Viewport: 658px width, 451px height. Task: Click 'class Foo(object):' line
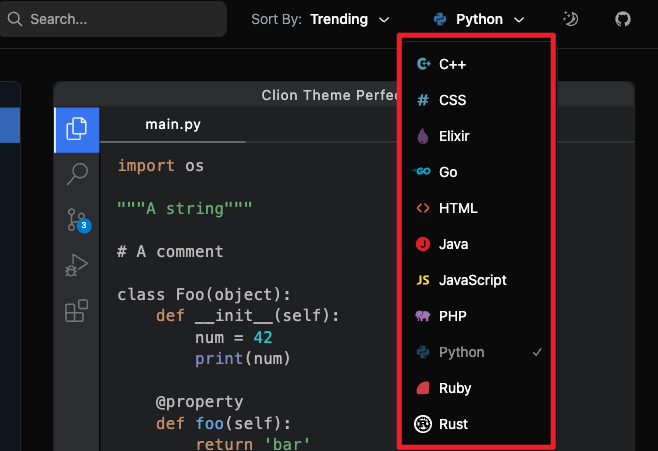(204, 295)
